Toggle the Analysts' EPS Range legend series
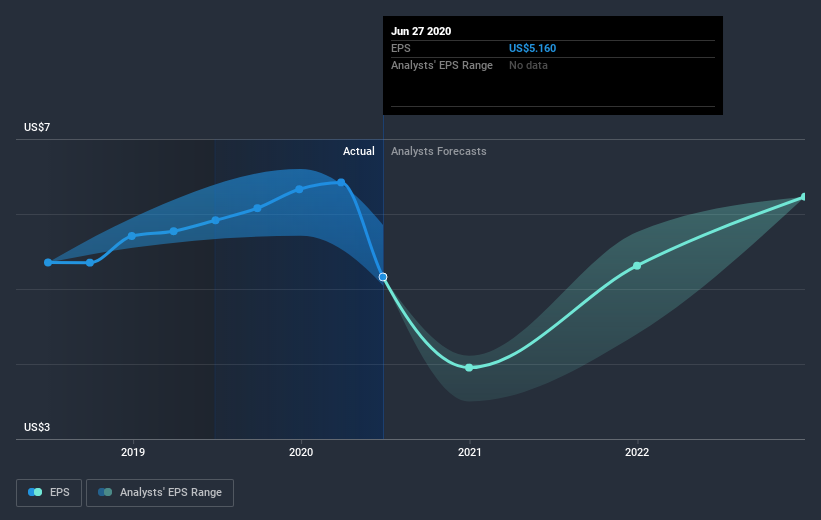Viewport: 821px width, 520px height. (x=160, y=493)
